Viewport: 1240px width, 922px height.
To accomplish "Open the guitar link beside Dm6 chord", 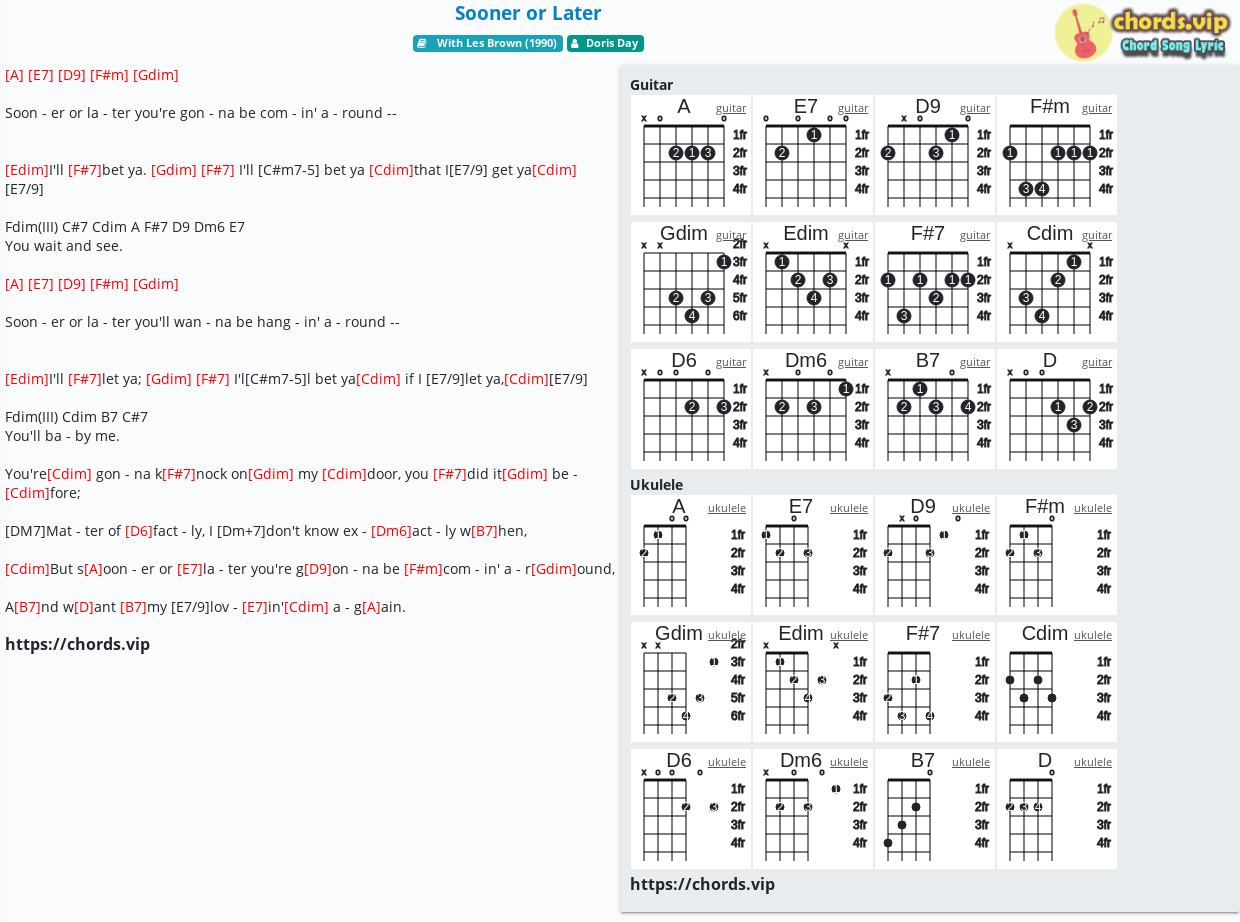I will (x=853, y=362).
